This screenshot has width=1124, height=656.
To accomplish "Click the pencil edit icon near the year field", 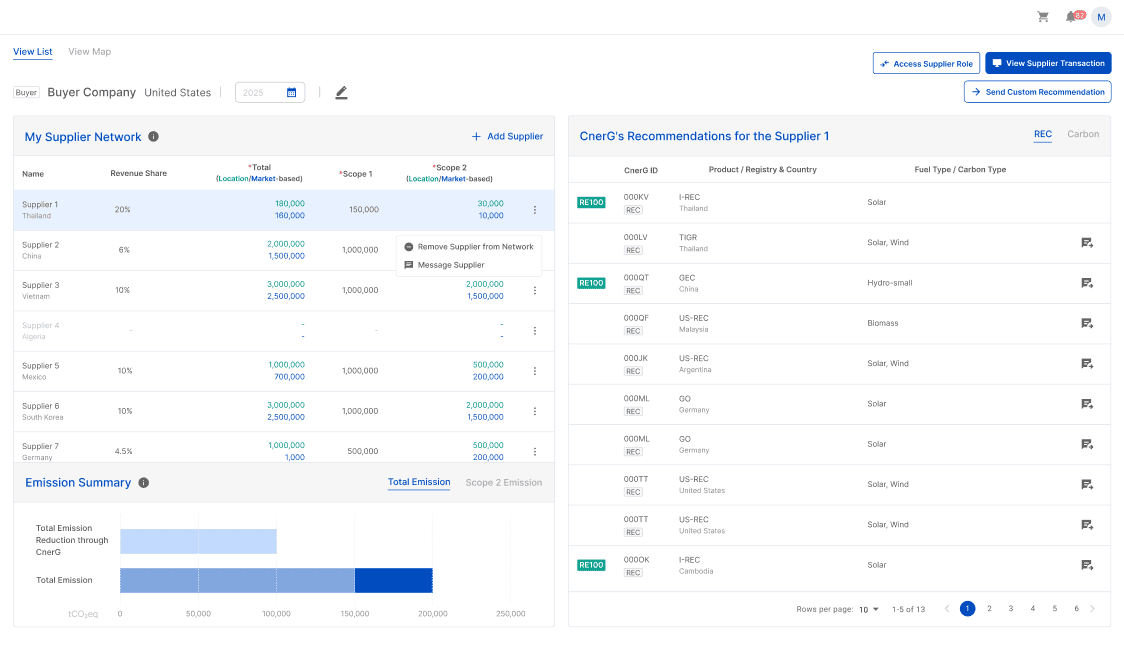I will [341, 91].
